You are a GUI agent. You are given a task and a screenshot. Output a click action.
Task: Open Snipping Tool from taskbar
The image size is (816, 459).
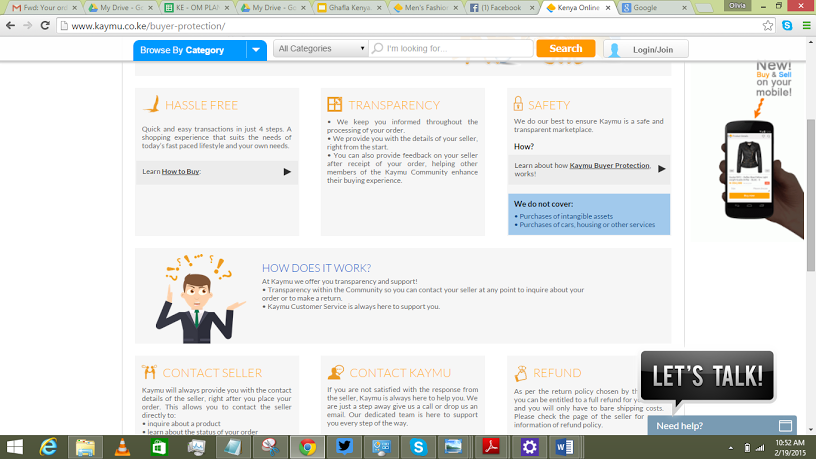(x=270, y=447)
